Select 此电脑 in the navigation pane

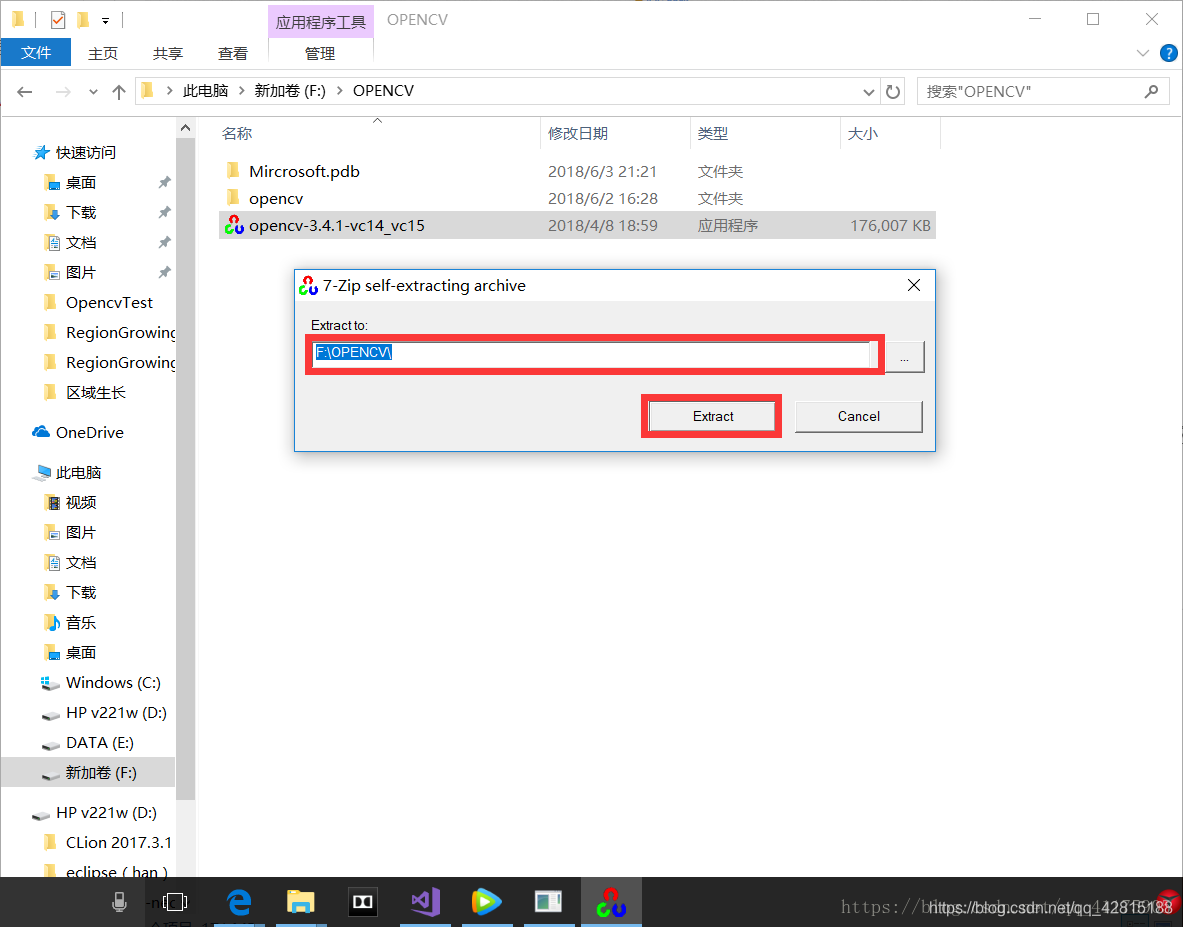78,472
